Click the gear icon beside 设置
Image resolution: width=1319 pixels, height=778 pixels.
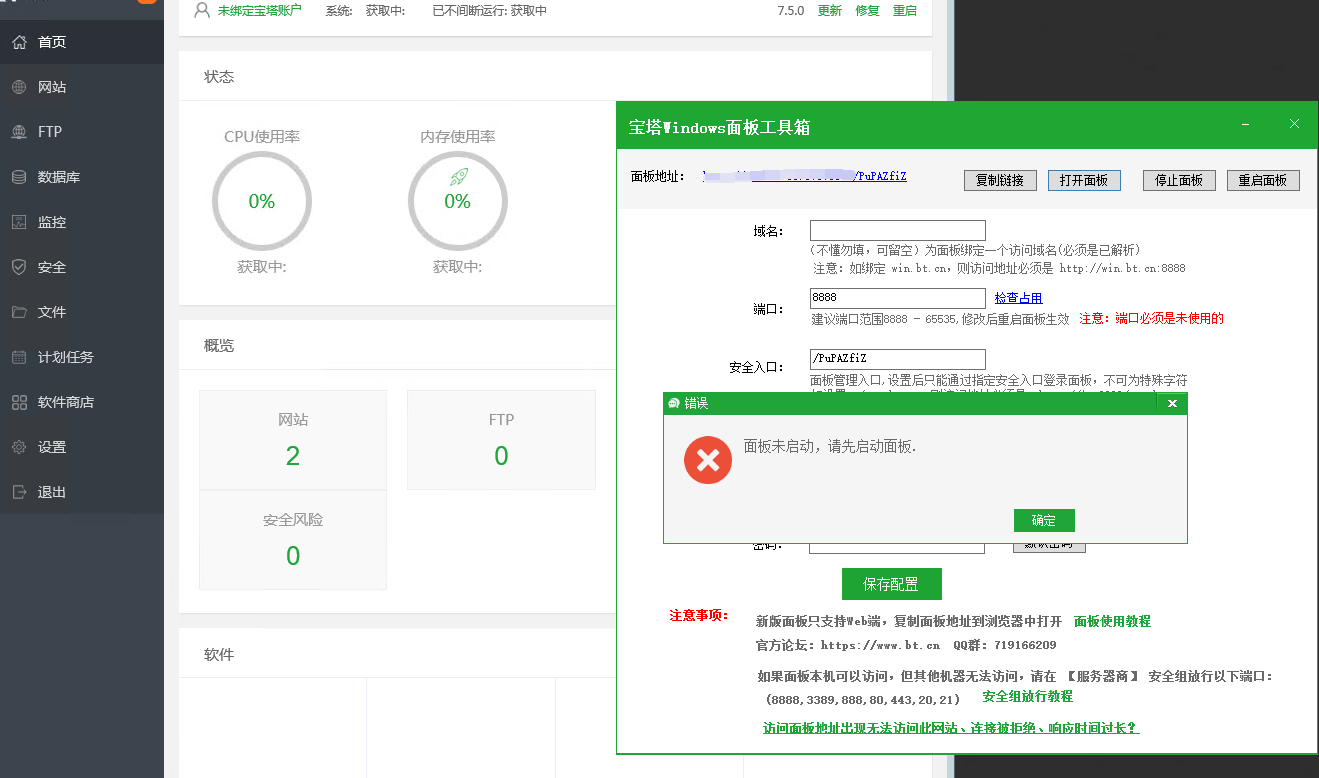tap(19, 447)
